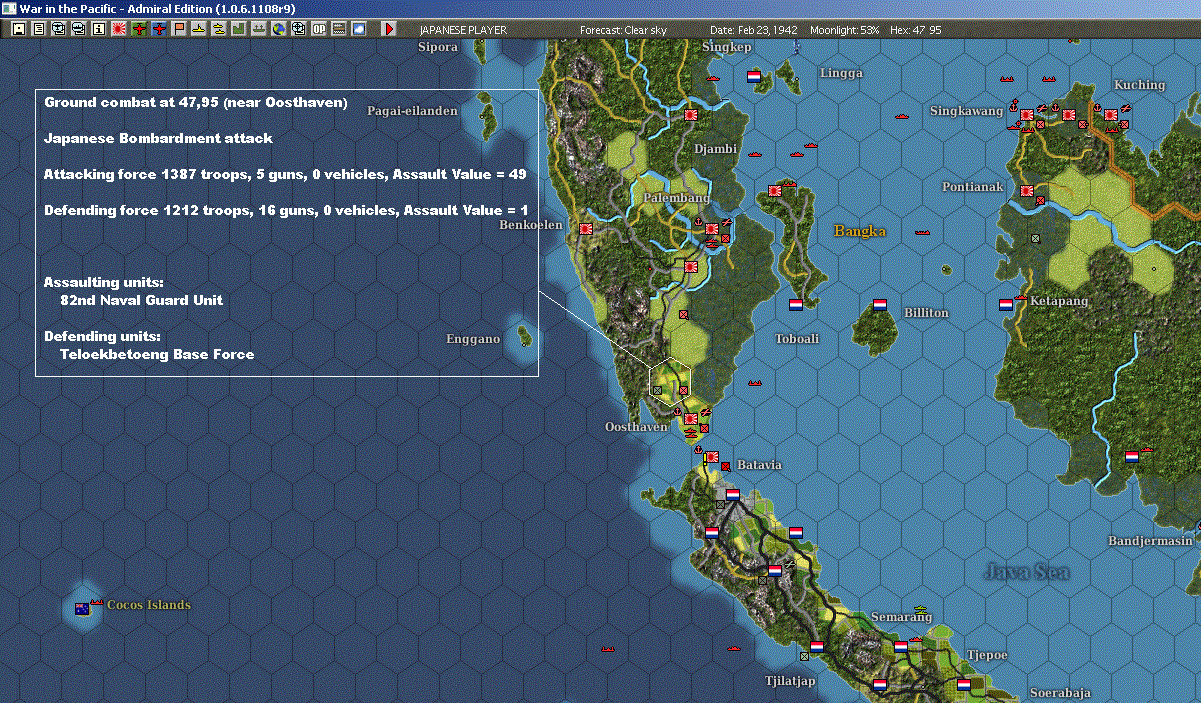Click red plane icon on green background
This screenshot has width=1201, height=703.
point(139,29)
